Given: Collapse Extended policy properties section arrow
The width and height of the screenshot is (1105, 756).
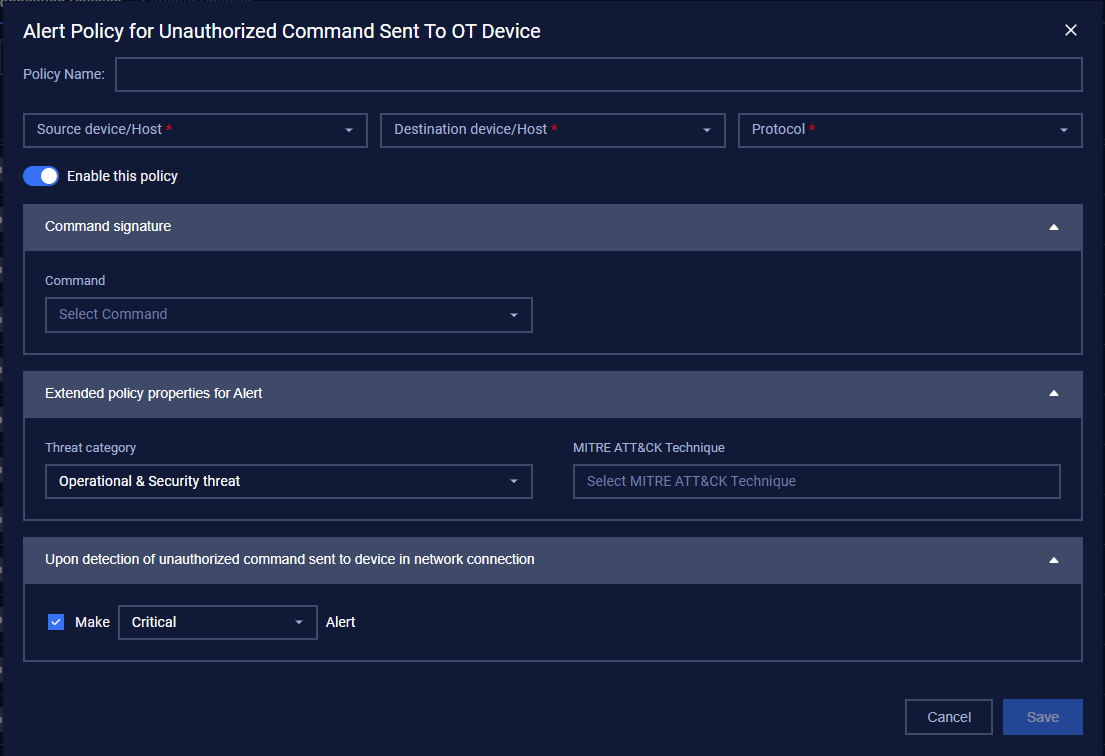Looking at the screenshot, I should point(1053,394).
